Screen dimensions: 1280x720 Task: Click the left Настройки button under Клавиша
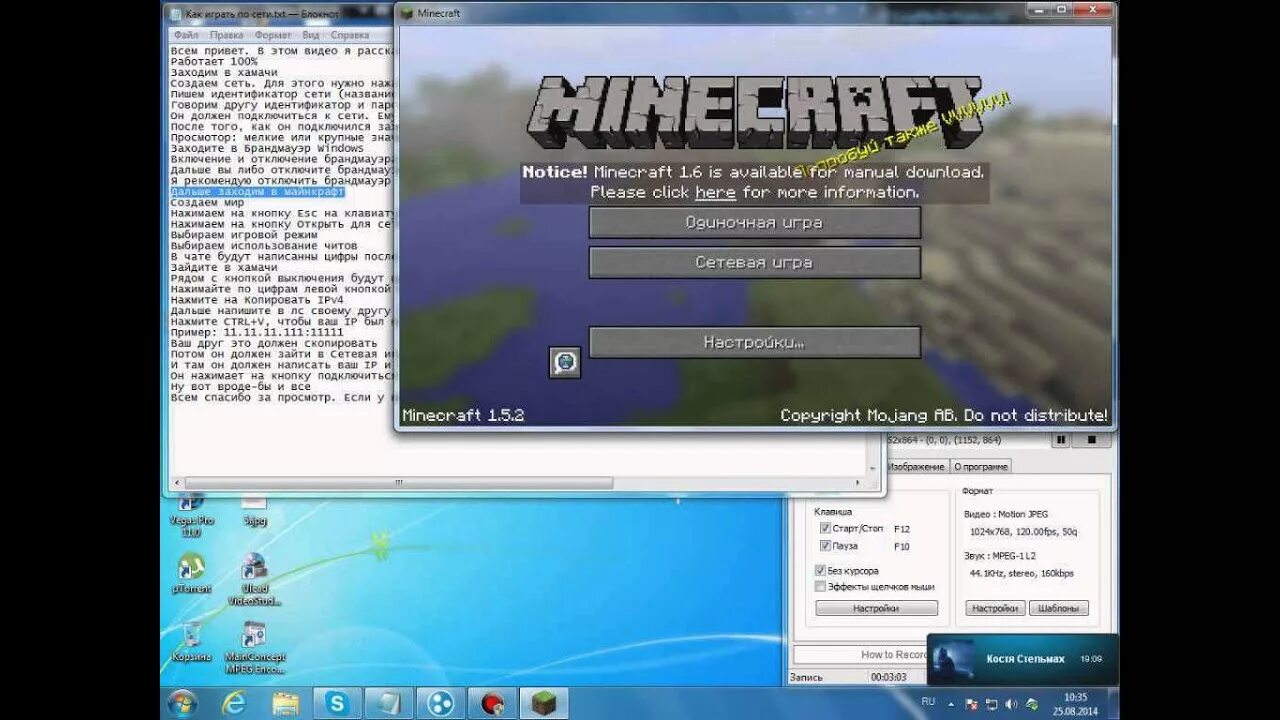tap(876, 608)
